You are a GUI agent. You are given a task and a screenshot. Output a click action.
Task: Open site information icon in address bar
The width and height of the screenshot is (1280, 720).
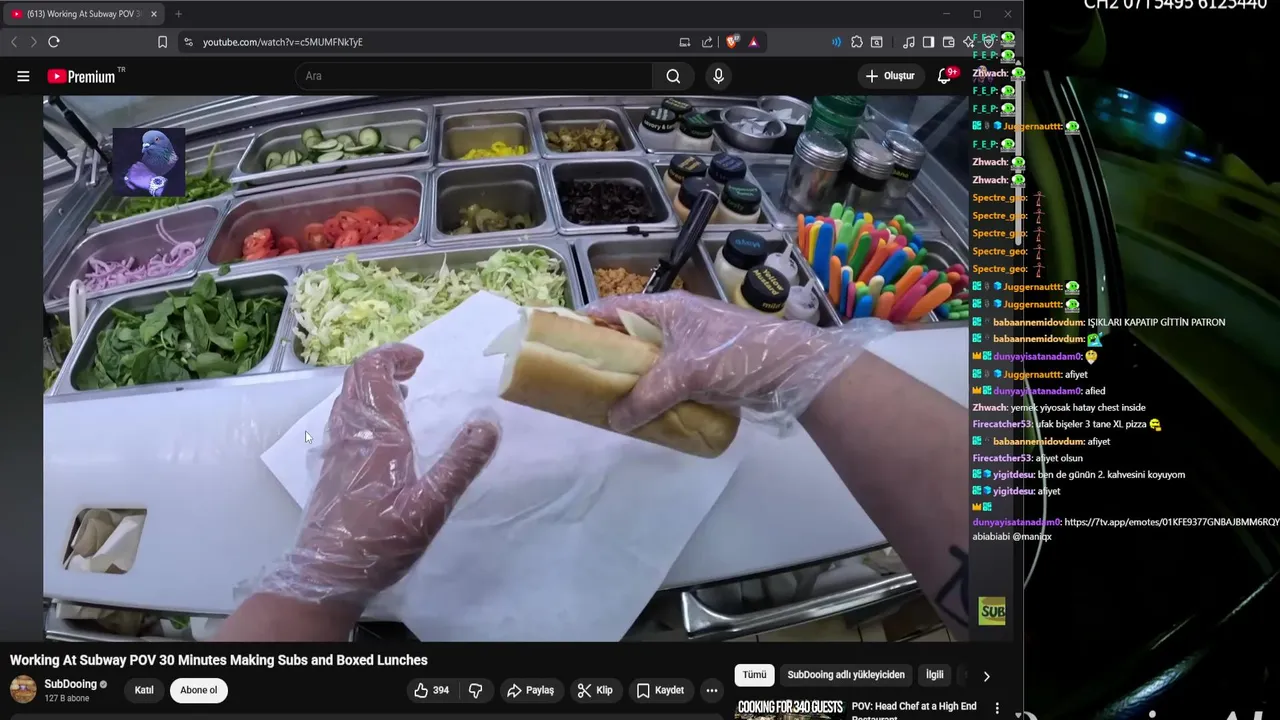[188, 42]
